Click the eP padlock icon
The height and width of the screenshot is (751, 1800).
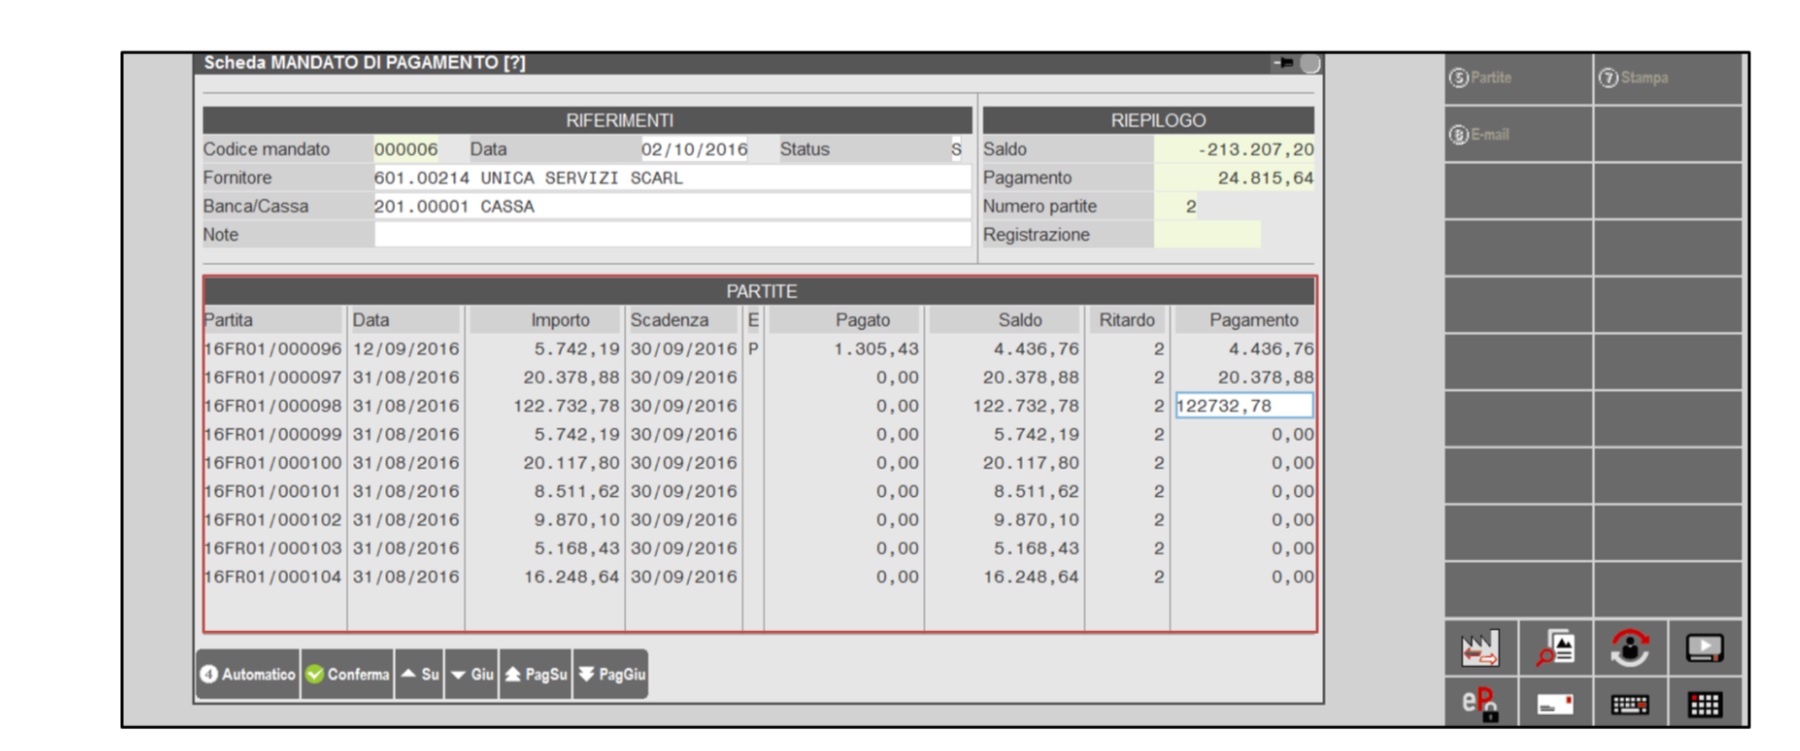pos(1480,704)
